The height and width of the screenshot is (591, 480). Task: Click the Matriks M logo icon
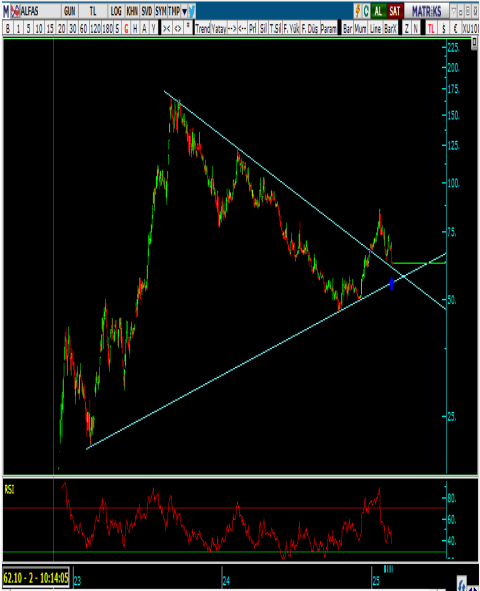tap(6, 11)
